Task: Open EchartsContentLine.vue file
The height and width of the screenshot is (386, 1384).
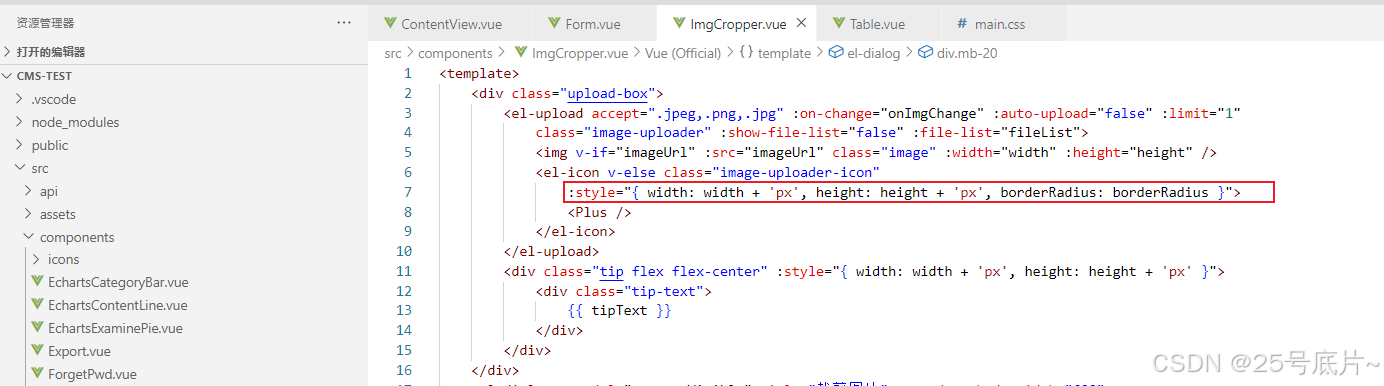Action: tap(117, 305)
